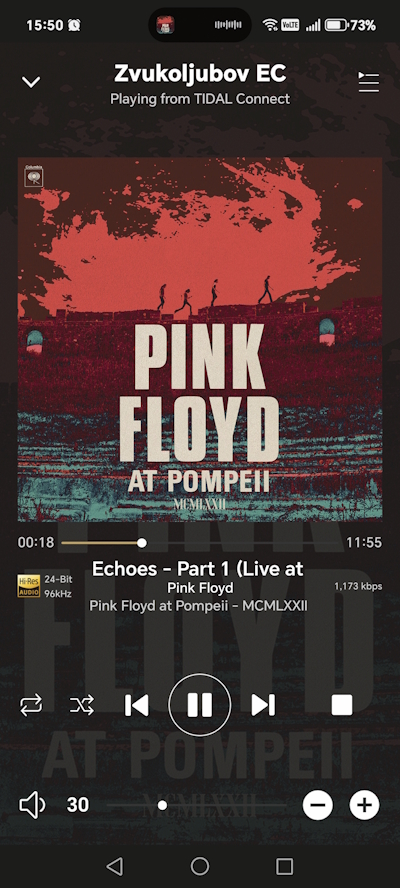This screenshot has width=400, height=888.
Task: Increase volume with the plus button
Action: [364, 805]
